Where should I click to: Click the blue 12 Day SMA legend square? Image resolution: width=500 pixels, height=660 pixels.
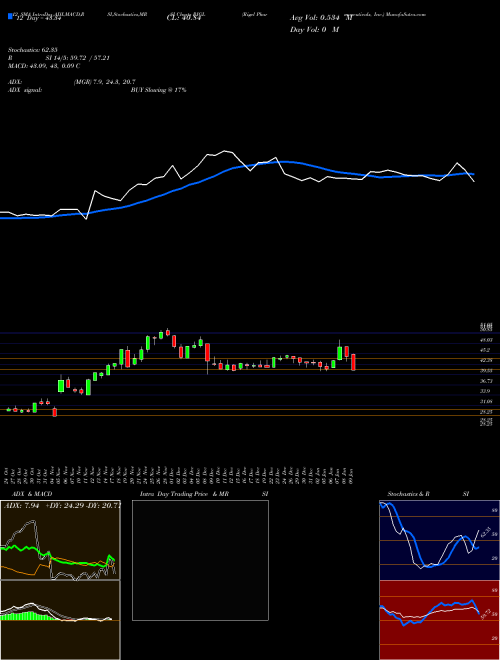pos(11,17)
